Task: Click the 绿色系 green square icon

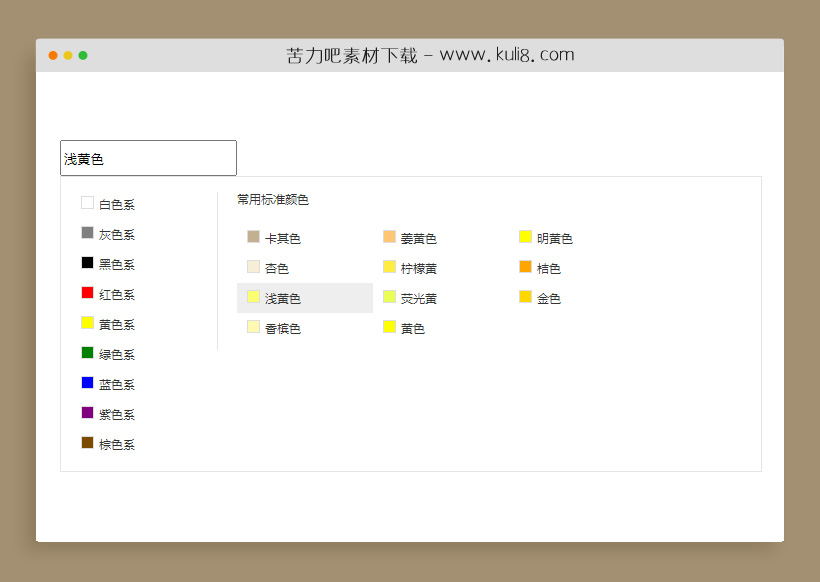Action: pos(88,352)
